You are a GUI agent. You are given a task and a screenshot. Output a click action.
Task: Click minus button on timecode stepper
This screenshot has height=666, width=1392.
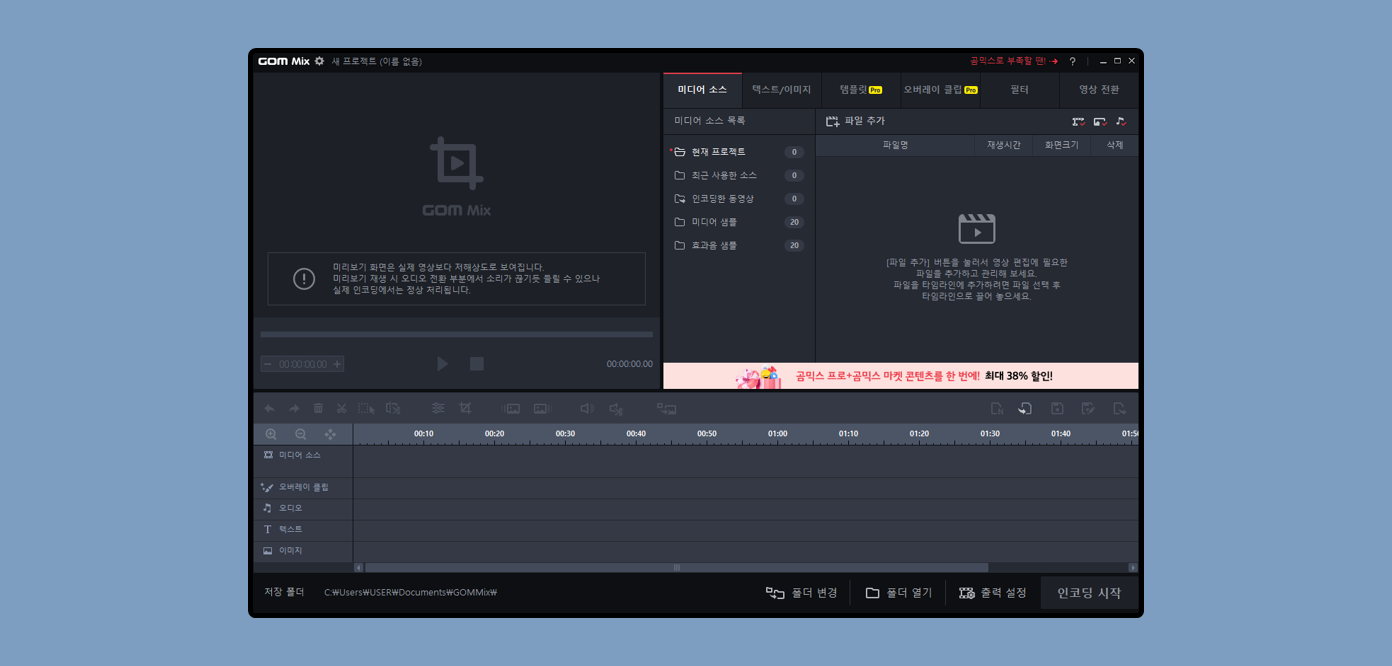click(267, 364)
